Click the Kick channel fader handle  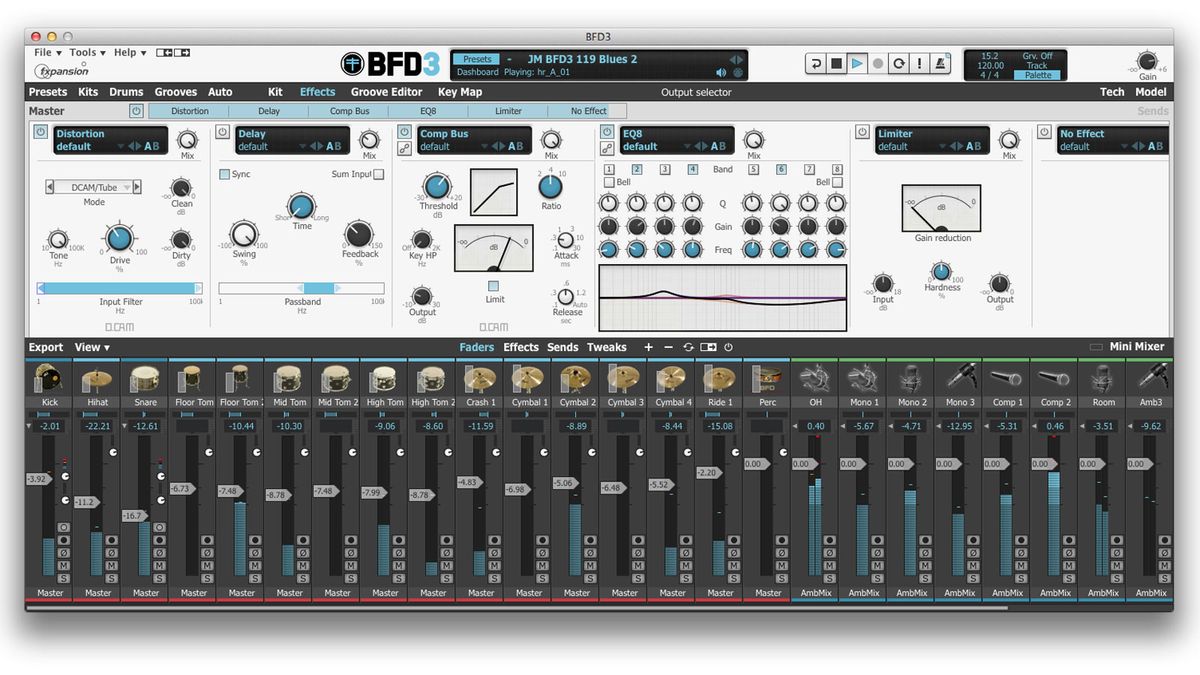tap(38, 479)
